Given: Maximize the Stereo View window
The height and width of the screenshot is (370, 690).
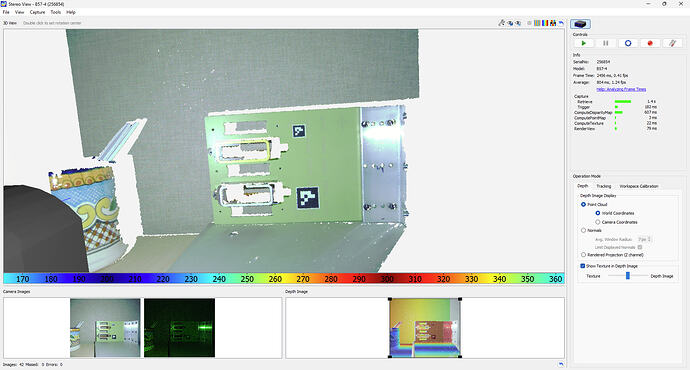Looking at the screenshot, I should pyautogui.click(x=664, y=4).
